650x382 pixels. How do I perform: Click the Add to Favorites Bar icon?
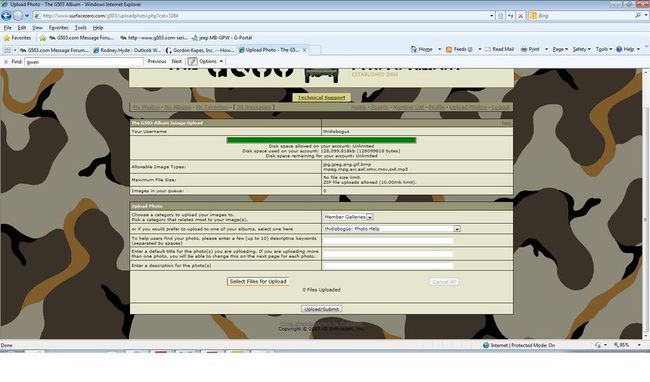point(43,38)
